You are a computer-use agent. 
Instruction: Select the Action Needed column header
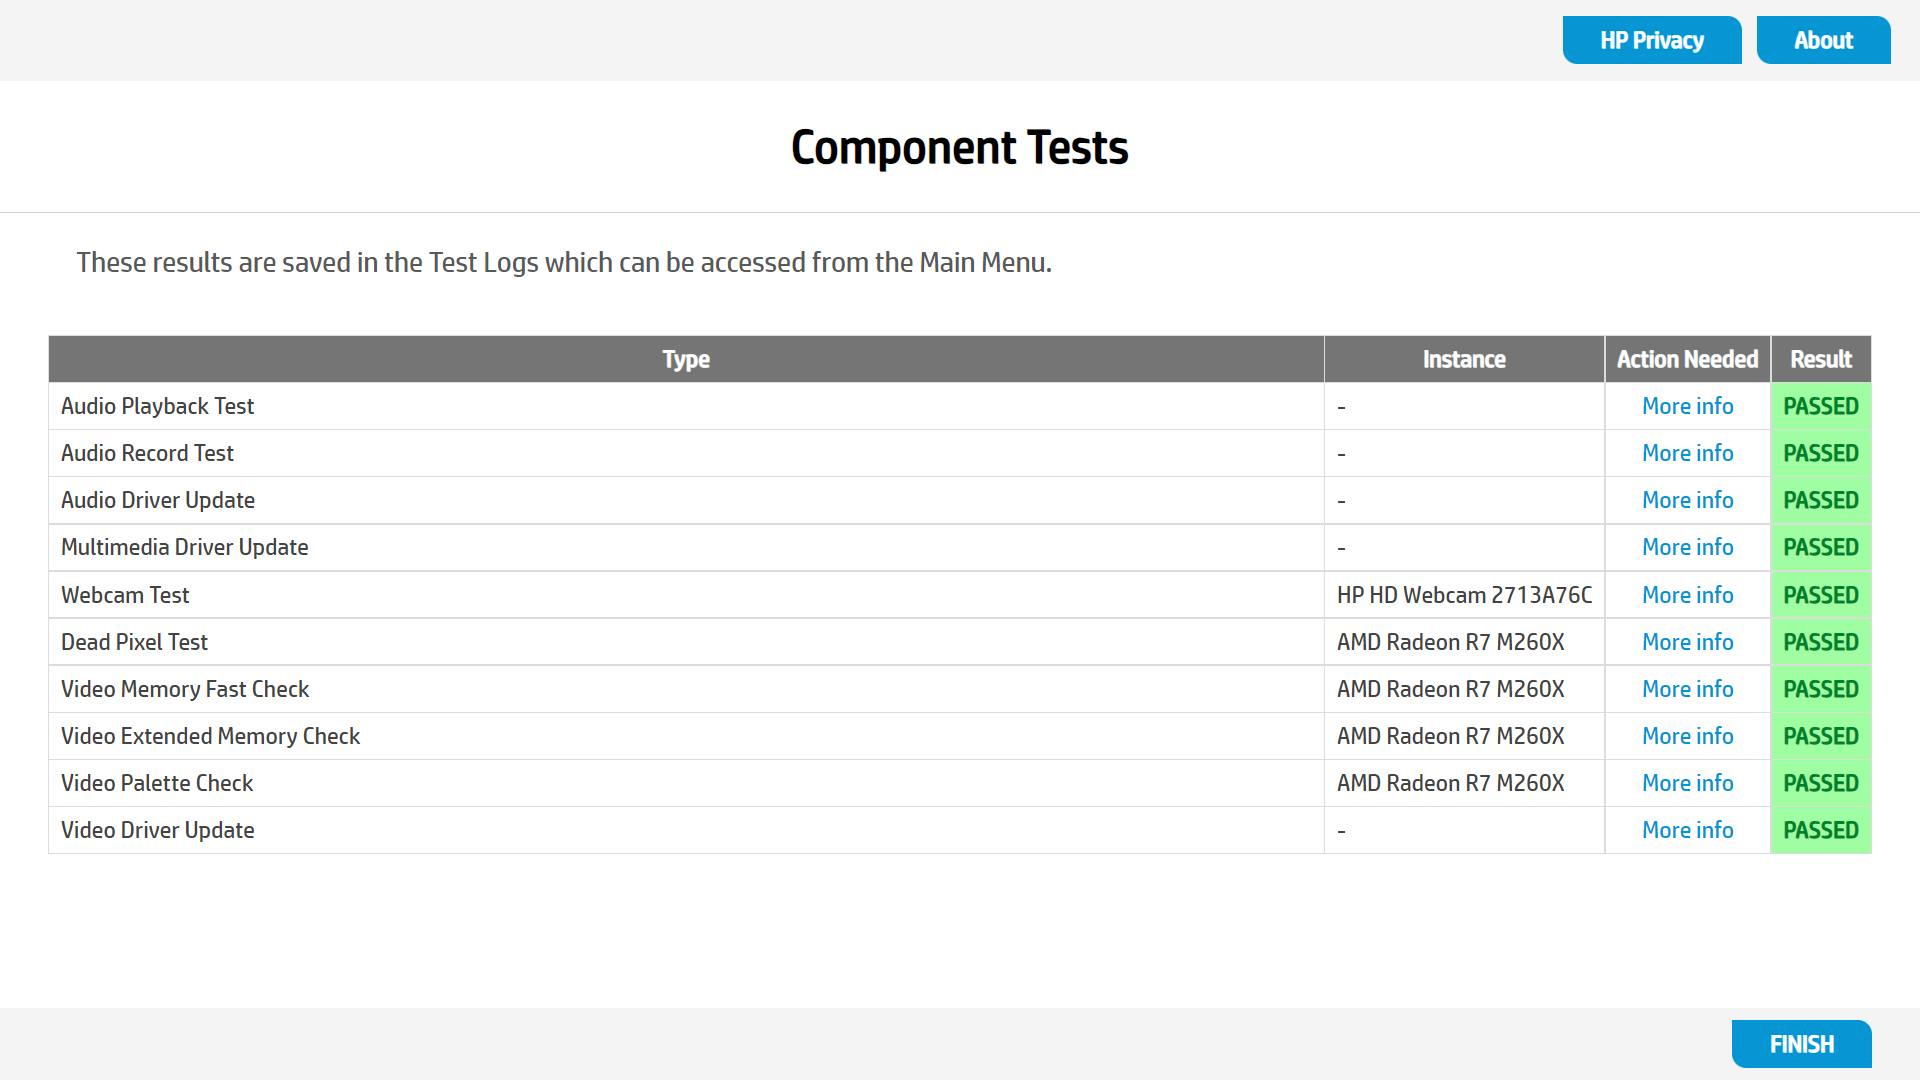[1687, 359]
